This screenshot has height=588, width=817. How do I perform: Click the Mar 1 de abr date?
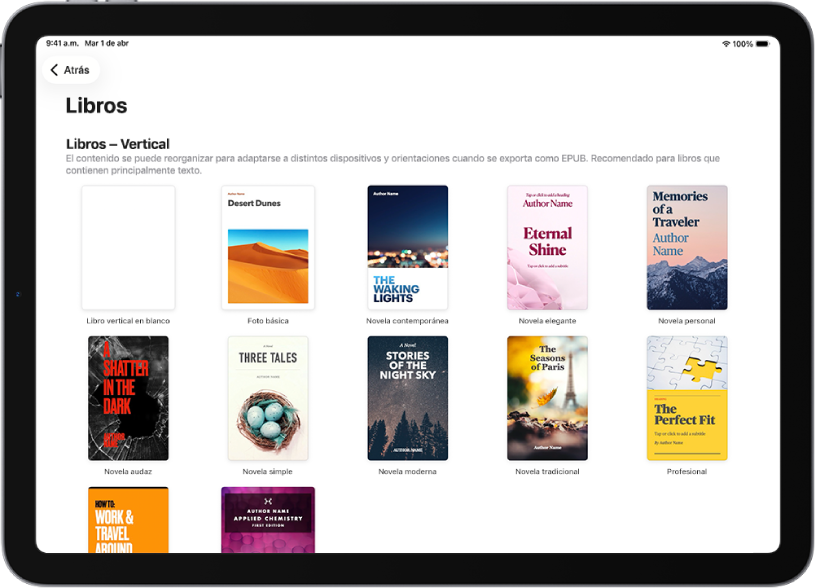[x=107, y=43]
